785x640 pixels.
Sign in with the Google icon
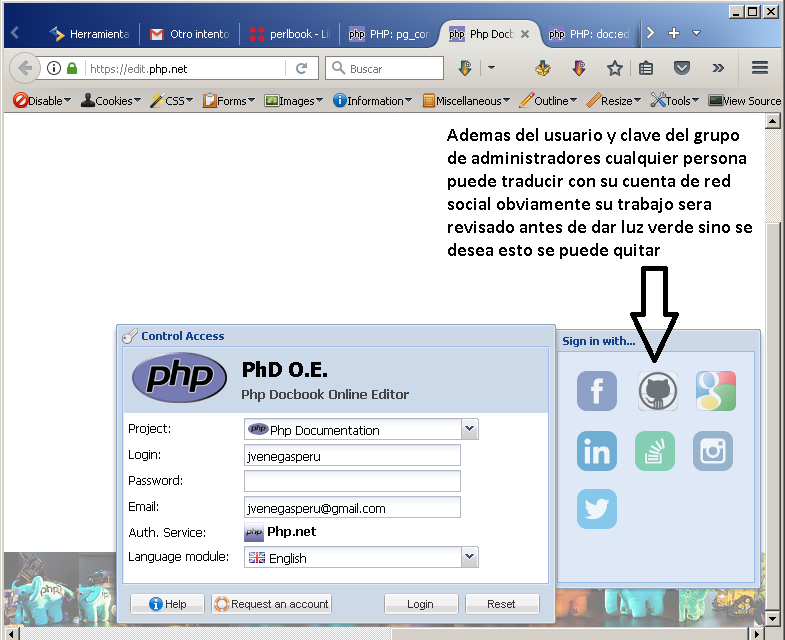click(x=716, y=391)
